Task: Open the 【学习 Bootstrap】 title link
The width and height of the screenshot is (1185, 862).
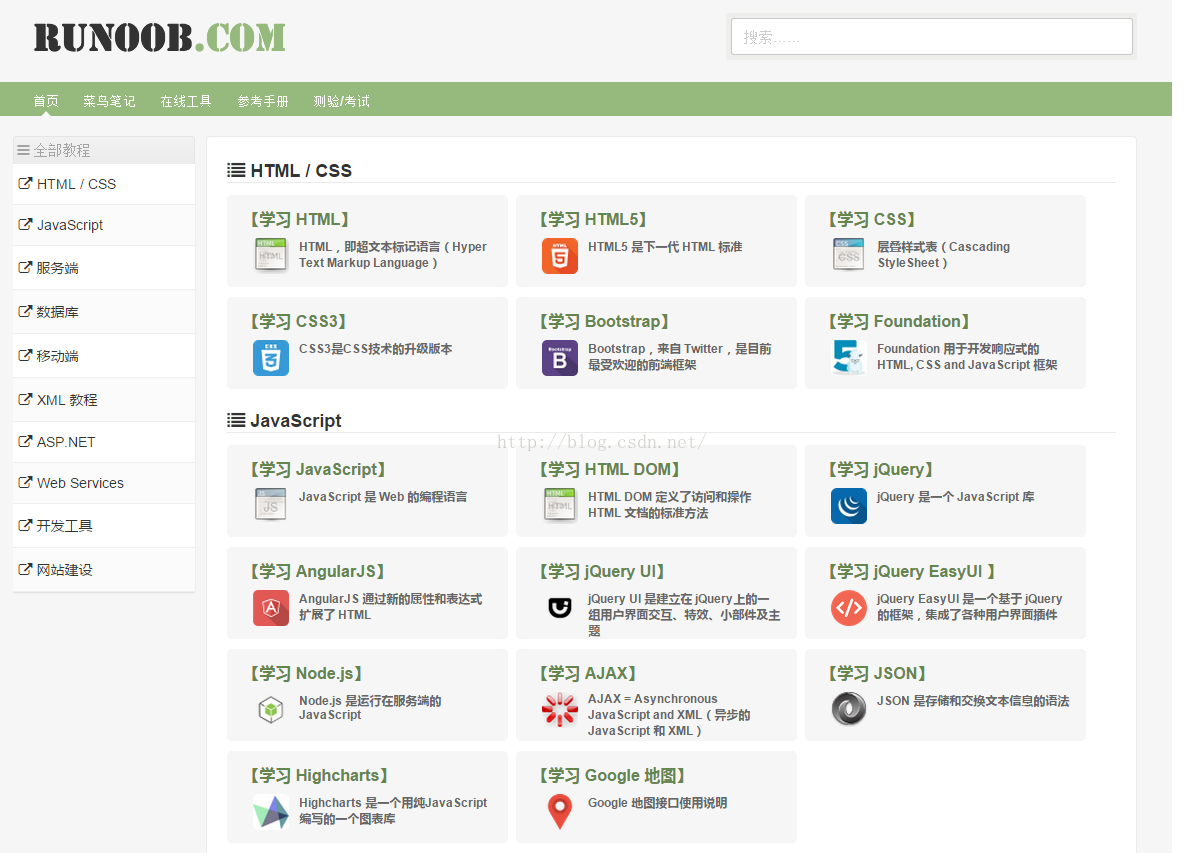Action: (611, 325)
